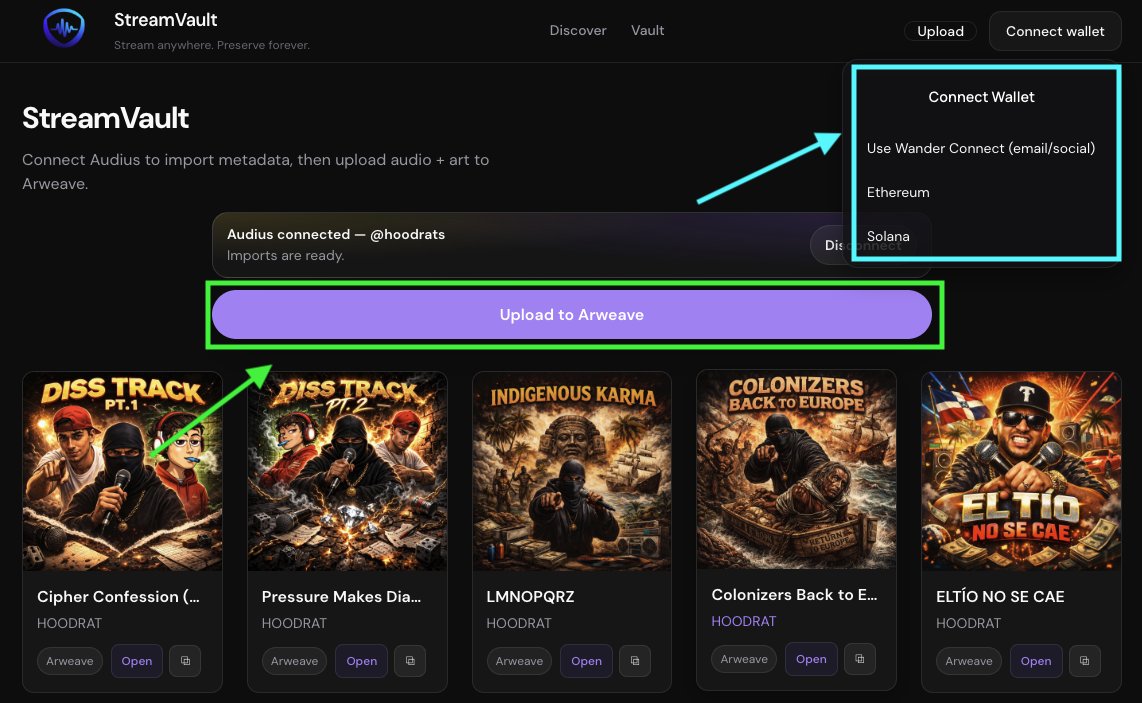Click Arweave tag on Cipher Confession card

(70, 661)
